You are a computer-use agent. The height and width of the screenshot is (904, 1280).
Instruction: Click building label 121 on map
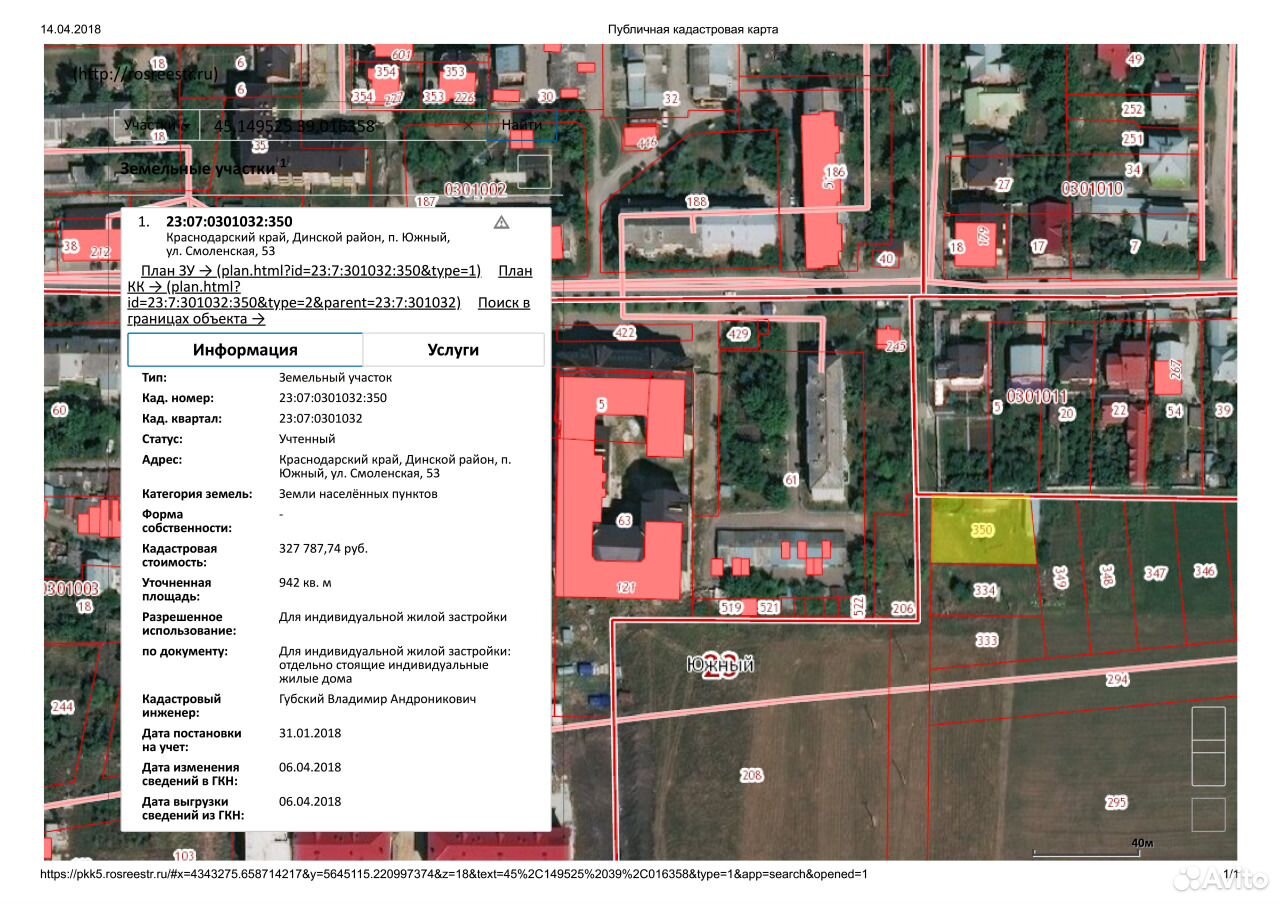coord(626,588)
